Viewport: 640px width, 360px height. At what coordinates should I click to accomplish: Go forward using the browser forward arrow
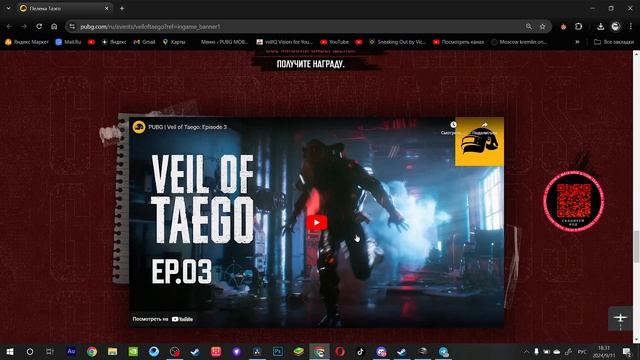(24, 27)
